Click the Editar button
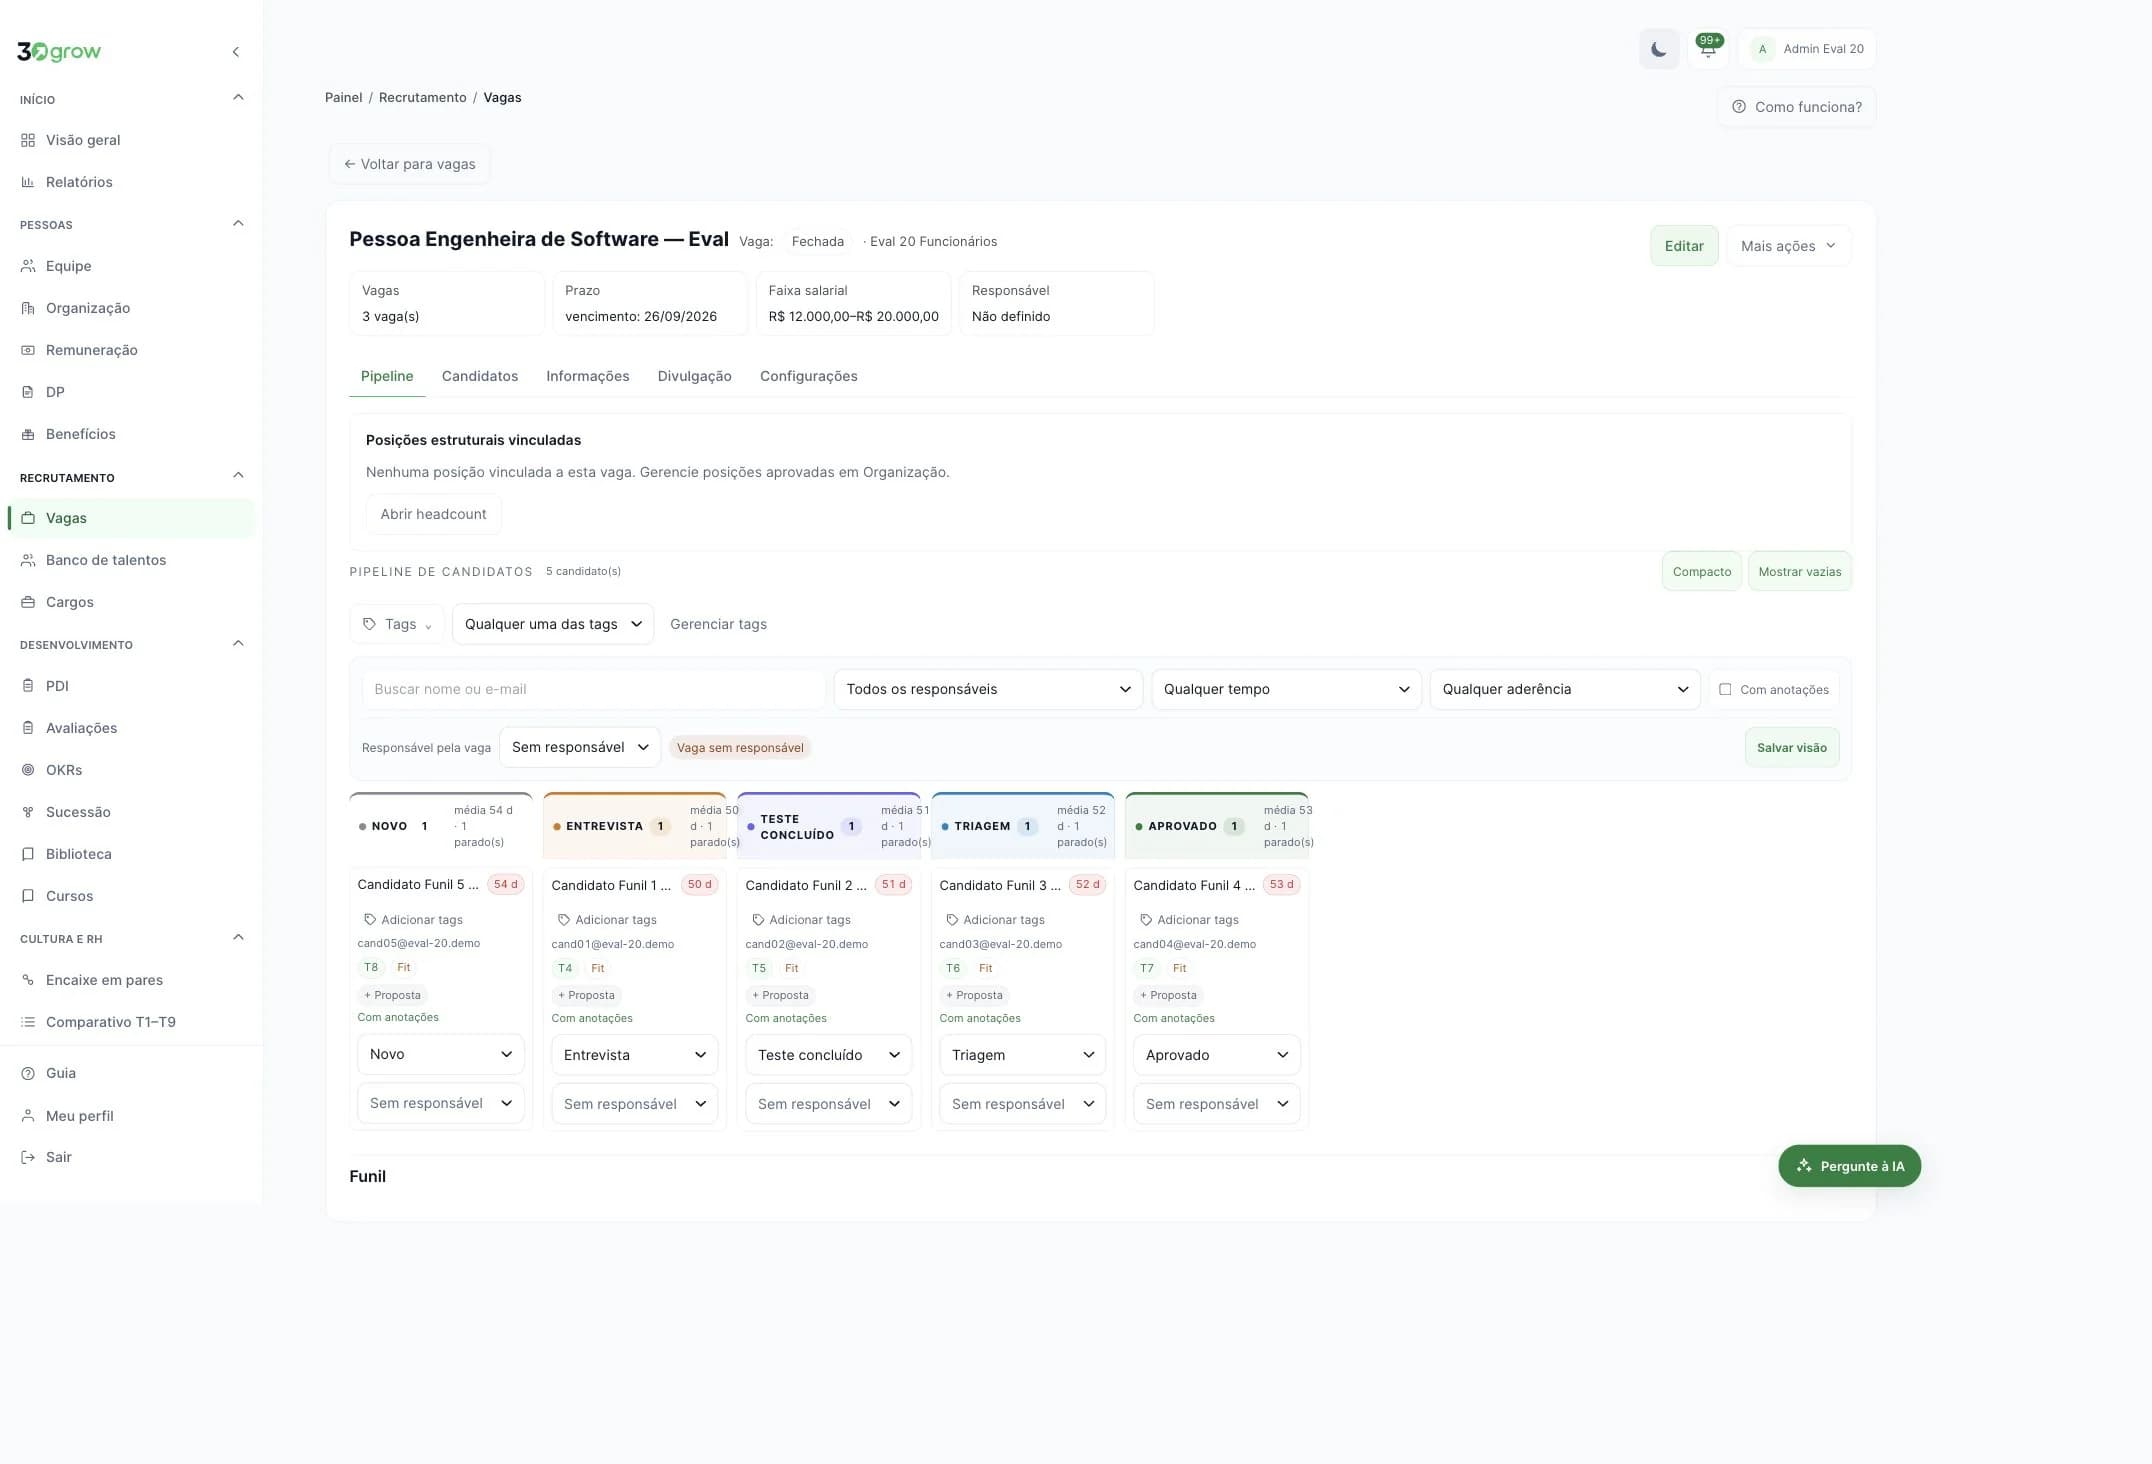This screenshot has height=1464, width=2152. pos(1684,246)
